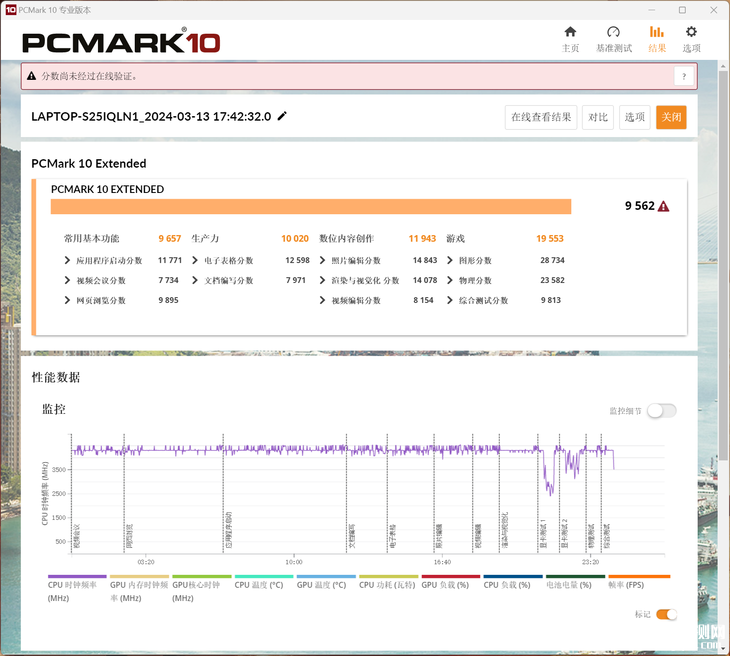Click the overall score 9 562
Image resolution: width=730 pixels, height=656 pixels.
click(640, 206)
